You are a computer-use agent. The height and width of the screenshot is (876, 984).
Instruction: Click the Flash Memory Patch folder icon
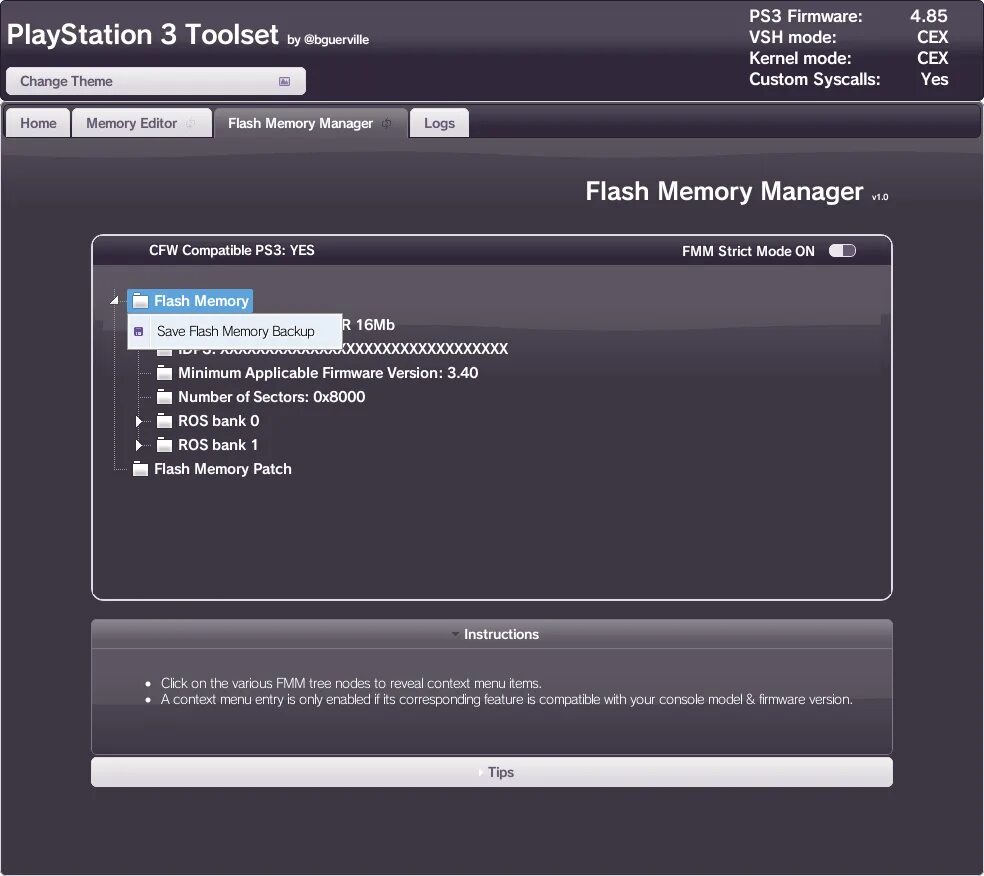tap(141, 469)
